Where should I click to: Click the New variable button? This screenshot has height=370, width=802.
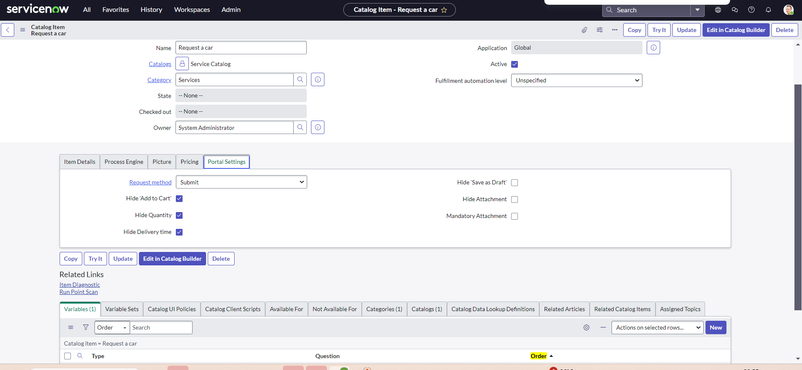click(x=716, y=328)
